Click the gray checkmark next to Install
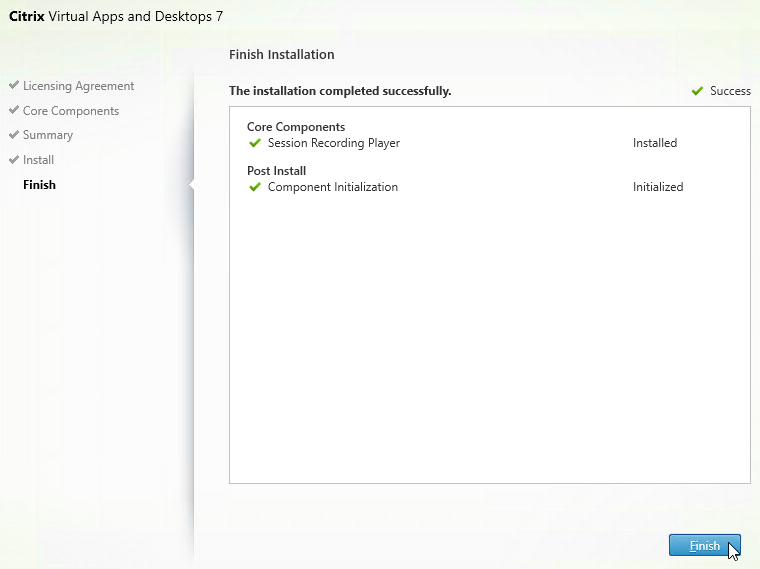Image resolution: width=760 pixels, height=569 pixels. click(x=14, y=159)
